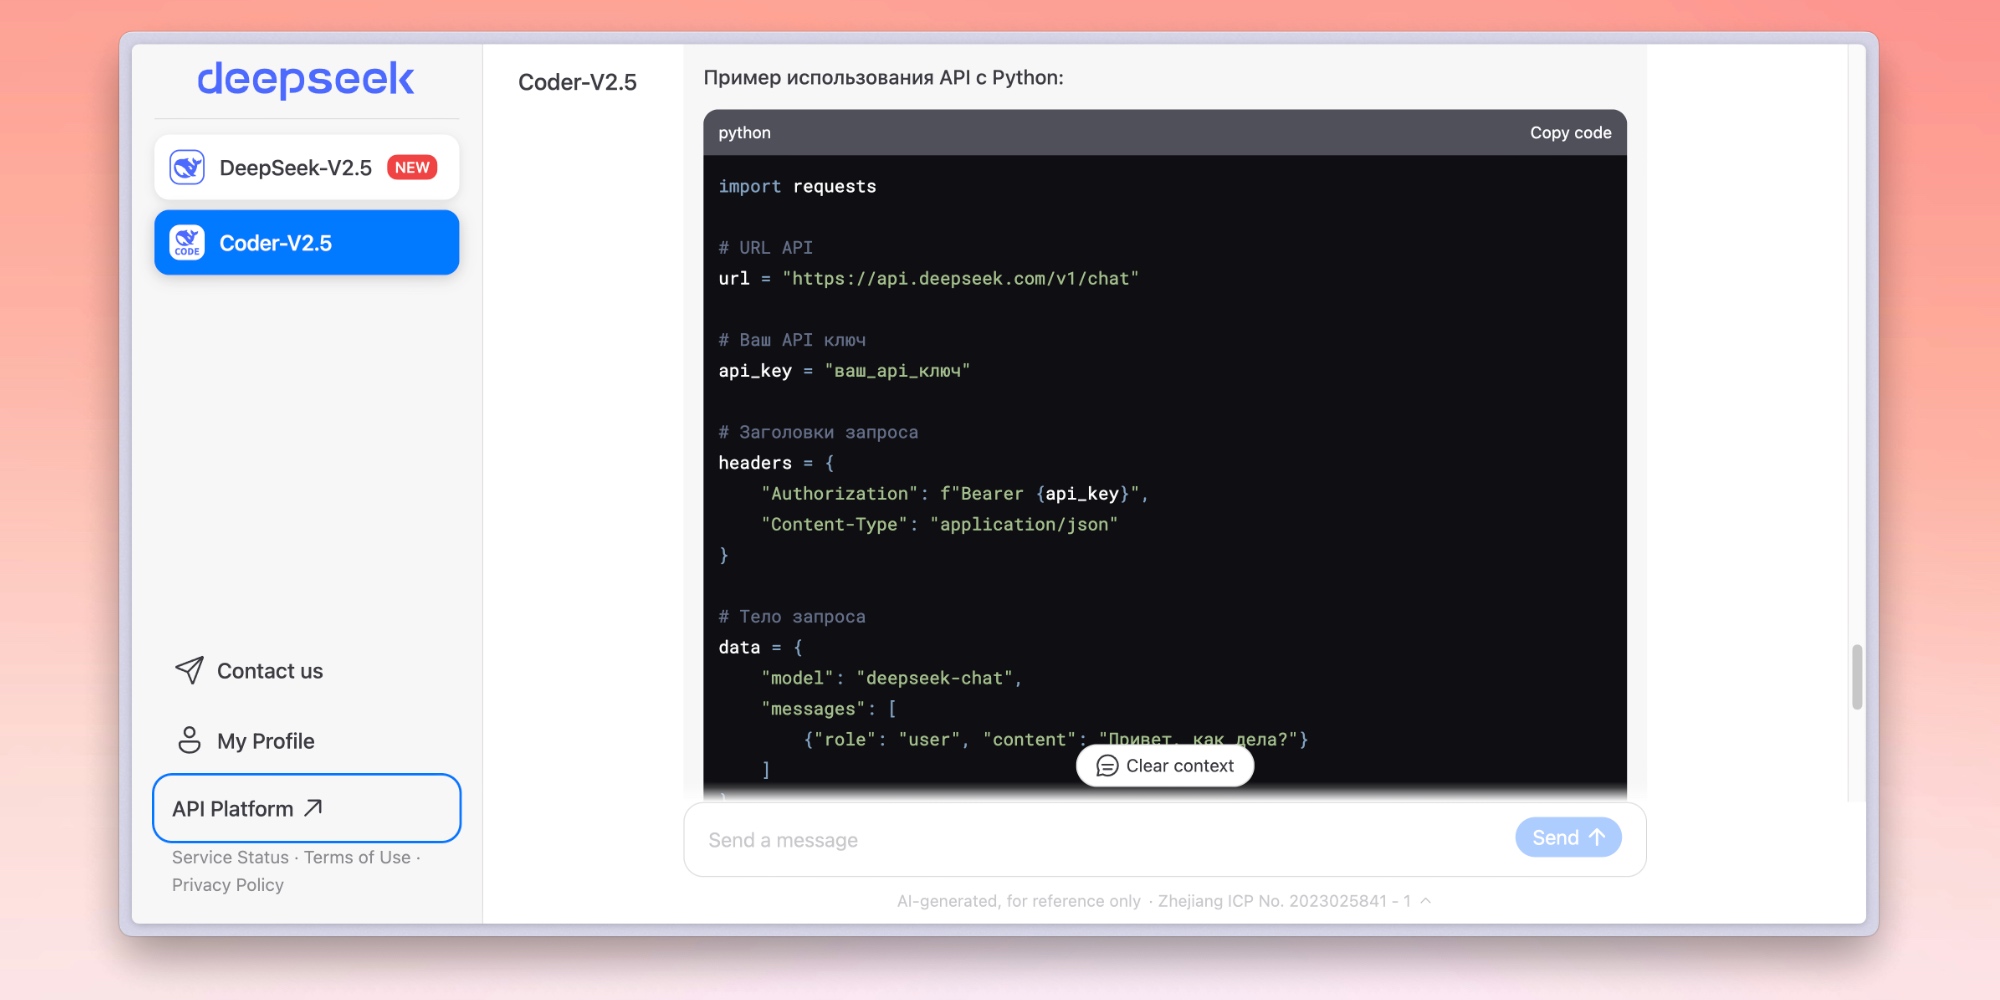Click the api_key assignment line
The image size is (2000, 1000).
click(844, 371)
